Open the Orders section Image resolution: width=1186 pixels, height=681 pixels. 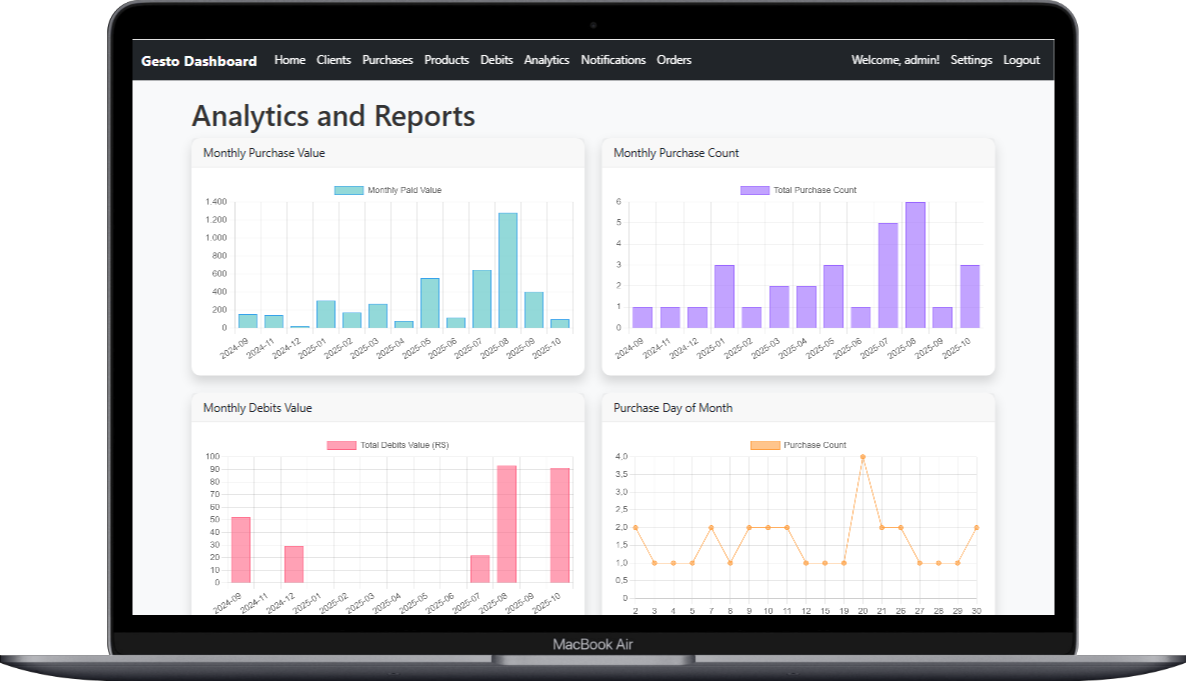[x=674, y=60]
